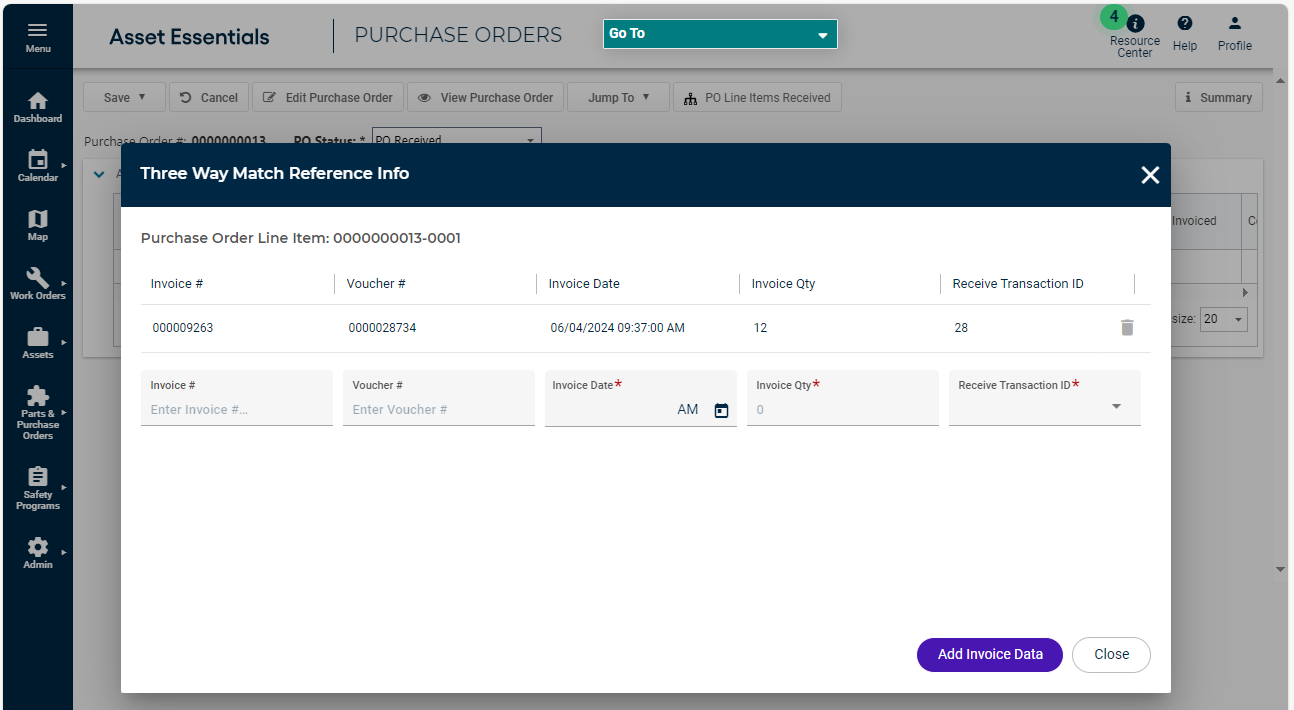Open Admin settings in sidebar
This screenshot has width=1294, height=710.
[x=37, y=553]
